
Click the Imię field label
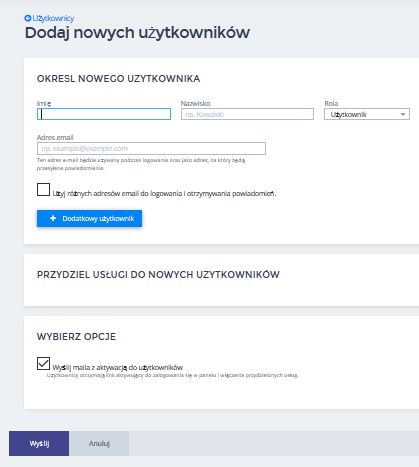click(x=44, y=104)
